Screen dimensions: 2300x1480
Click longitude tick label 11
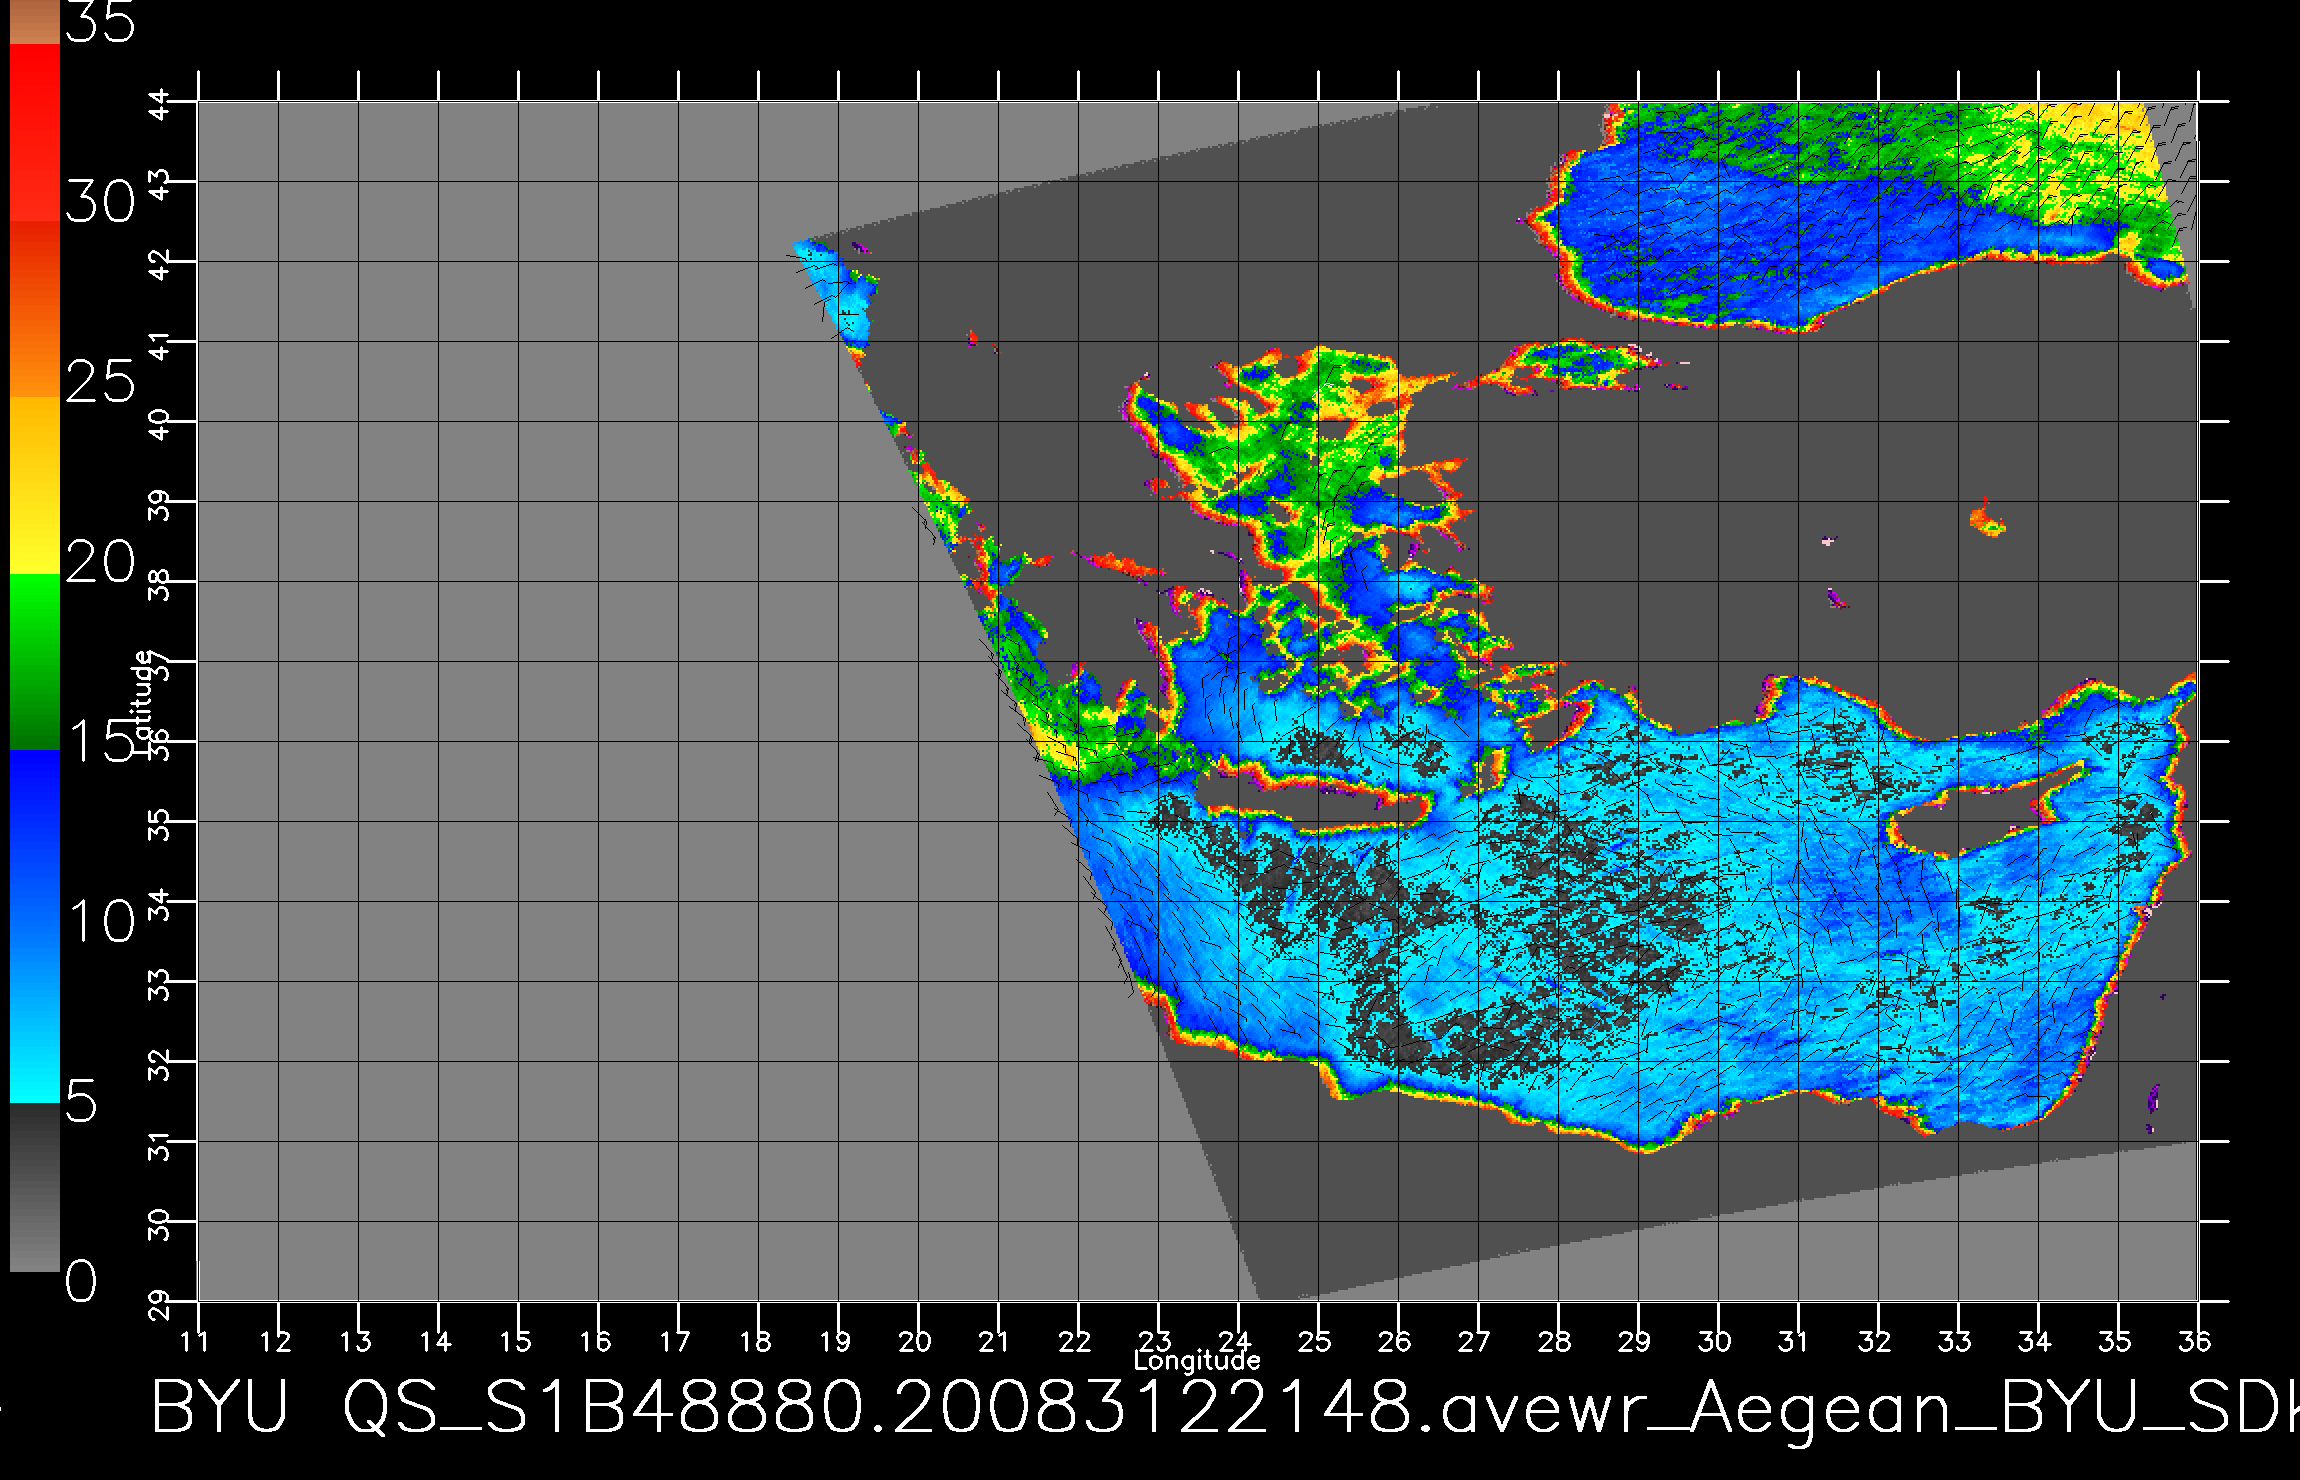point(194,1341)
